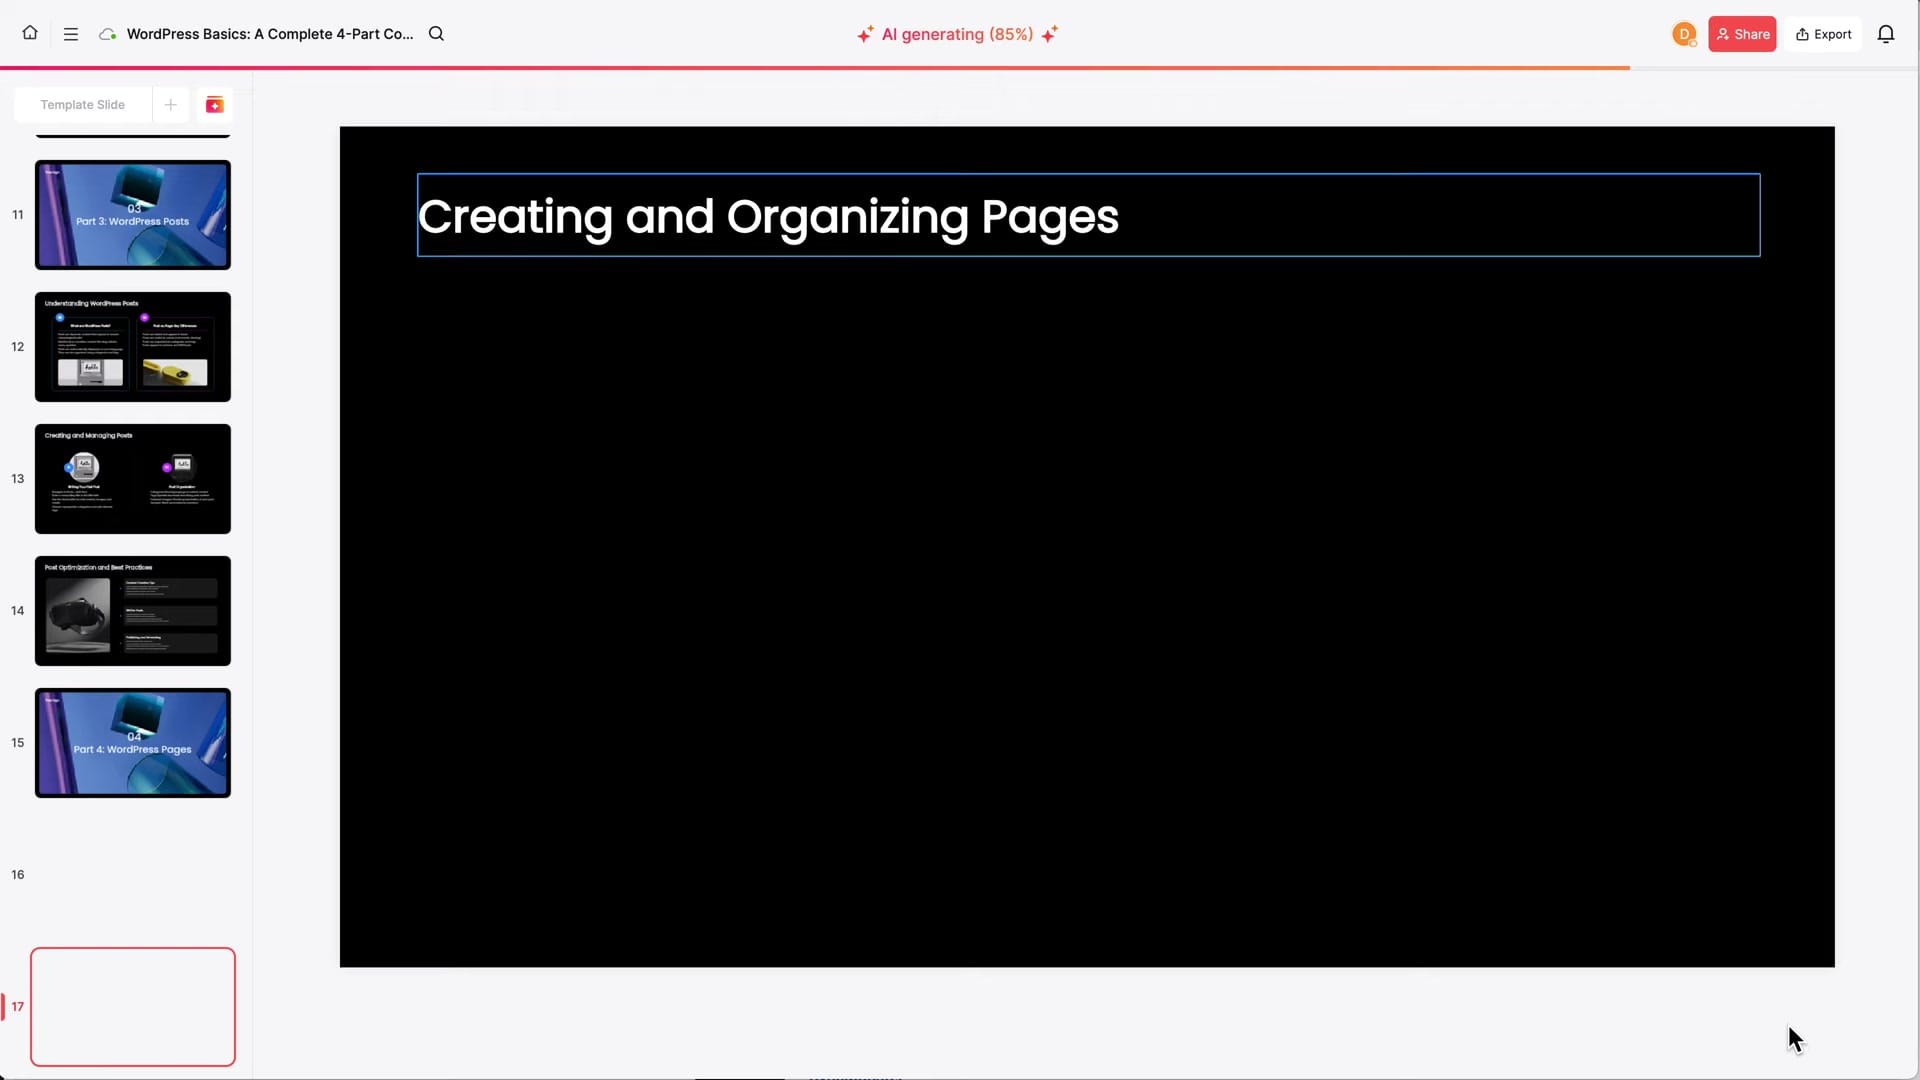The image size is (1920, 1080).
Task: Click the AI generating (85%) status
Action: tap(957, 34)
